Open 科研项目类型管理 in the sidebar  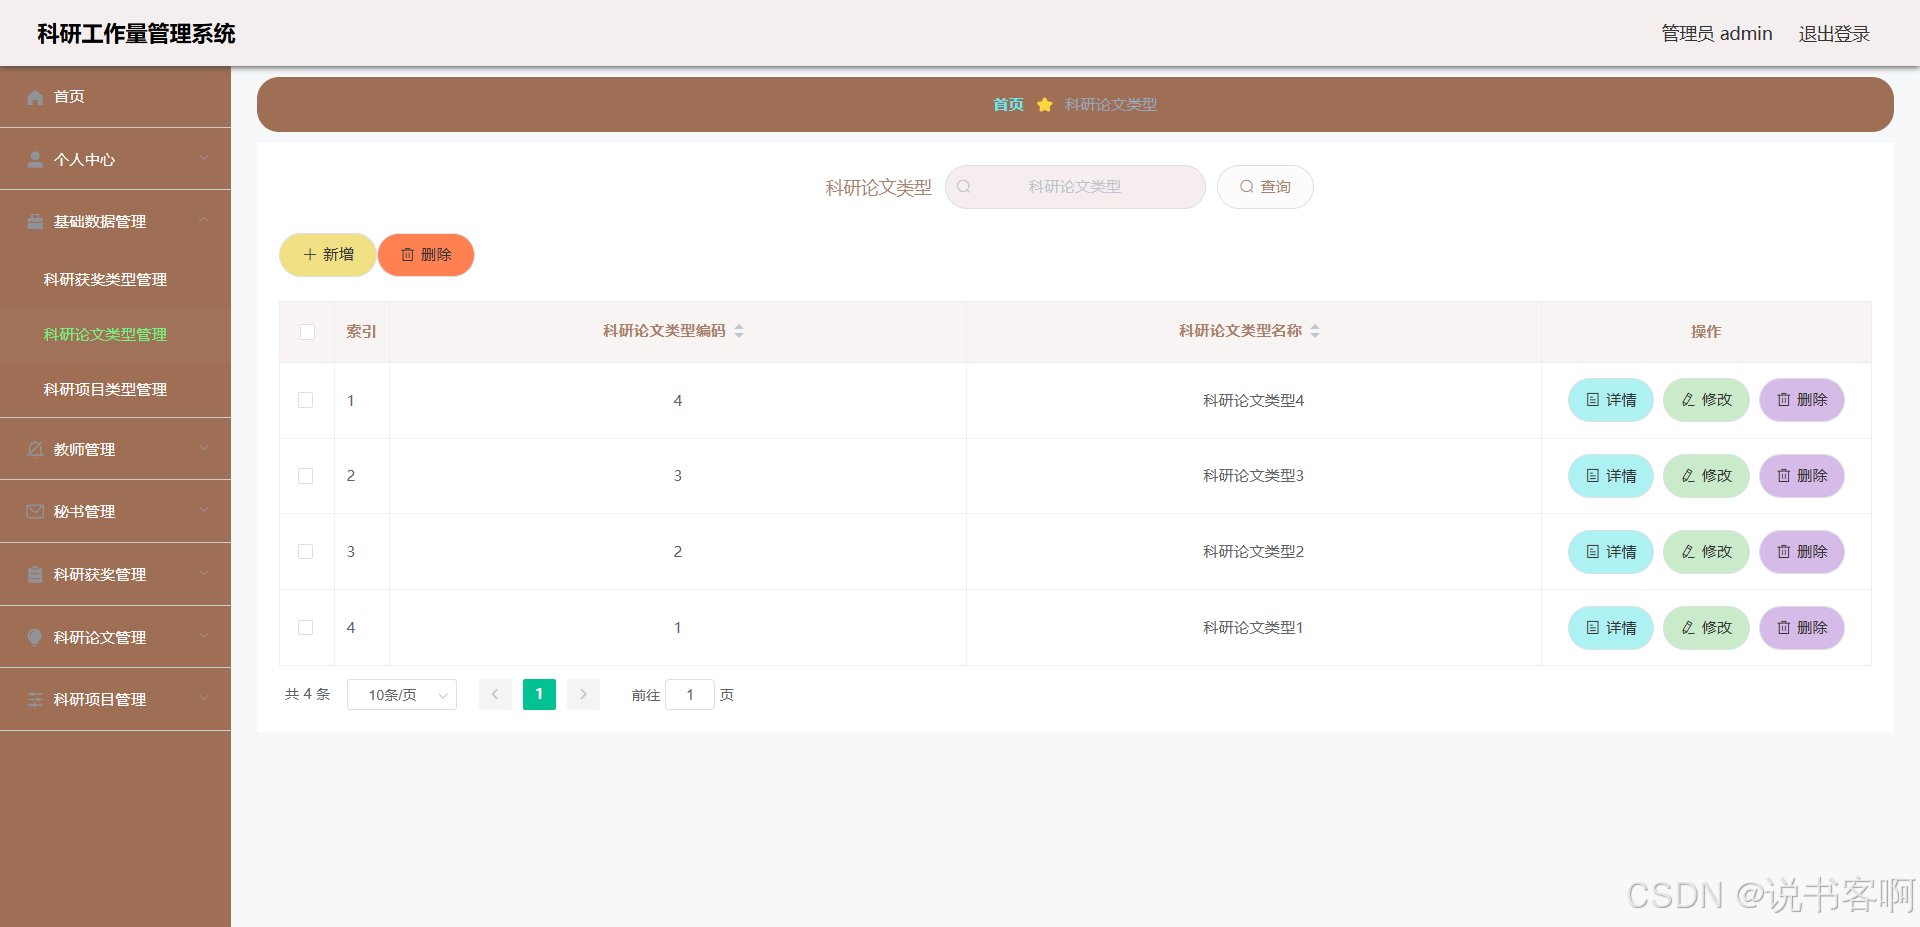pos(105,390)
